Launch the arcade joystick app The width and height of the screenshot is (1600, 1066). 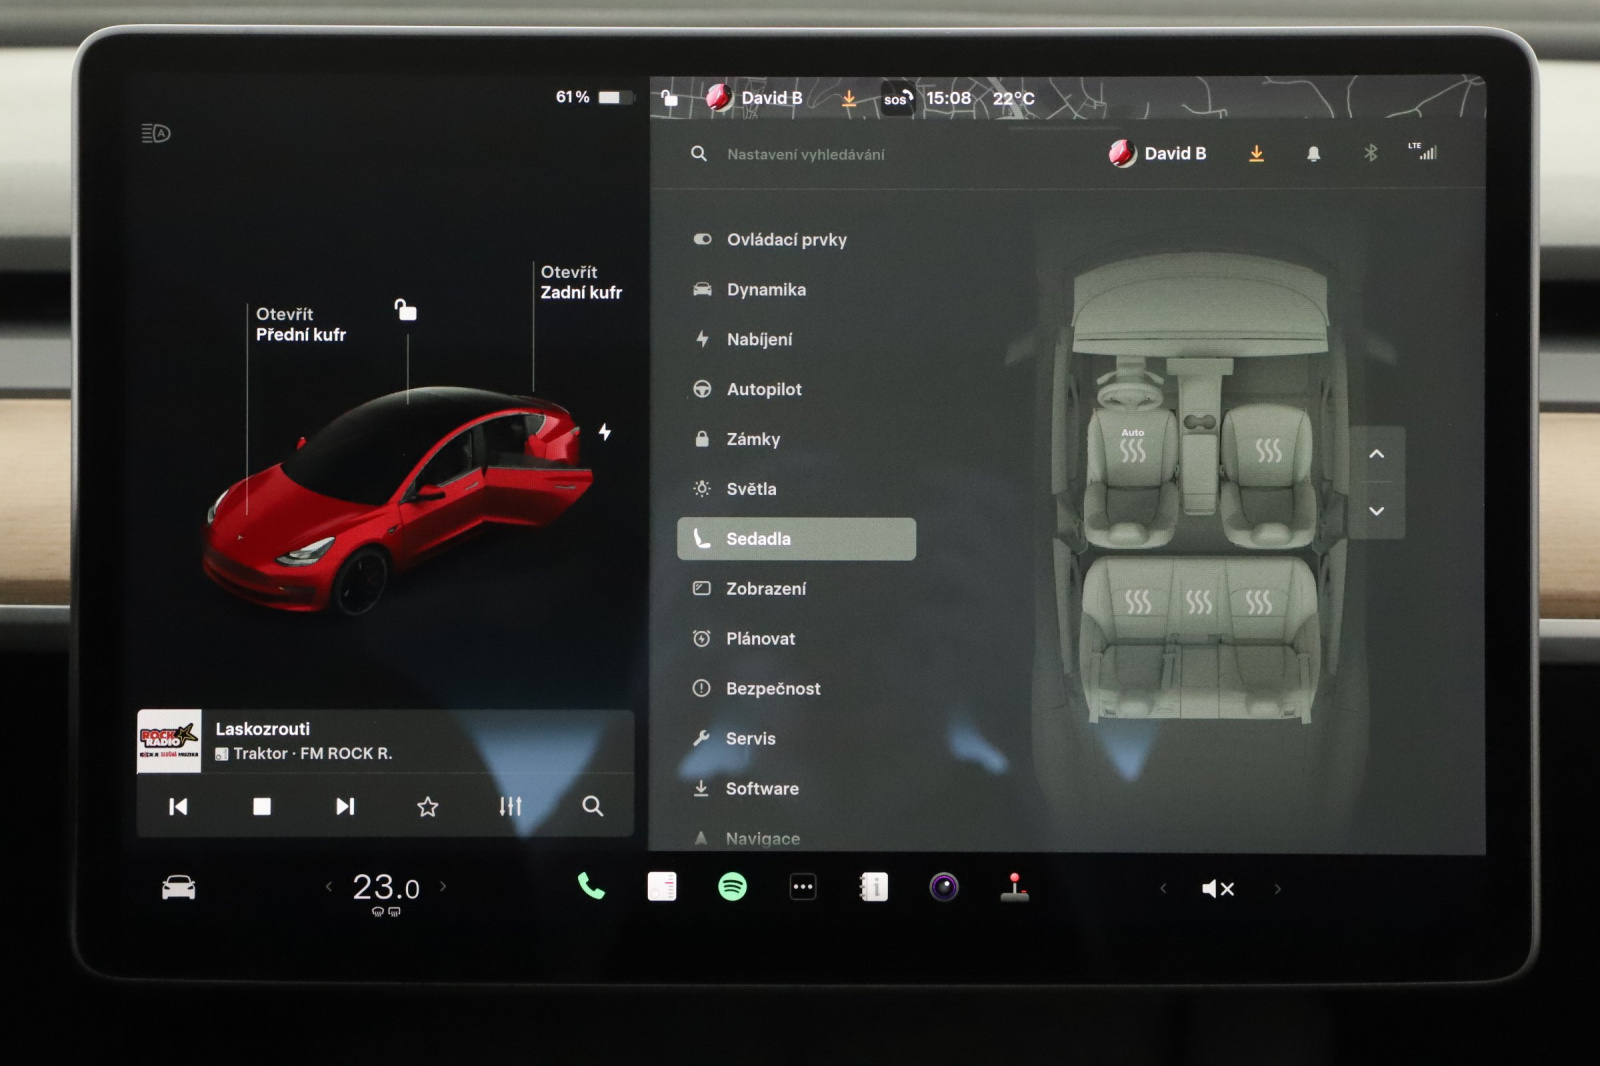tap(1014, 887)
